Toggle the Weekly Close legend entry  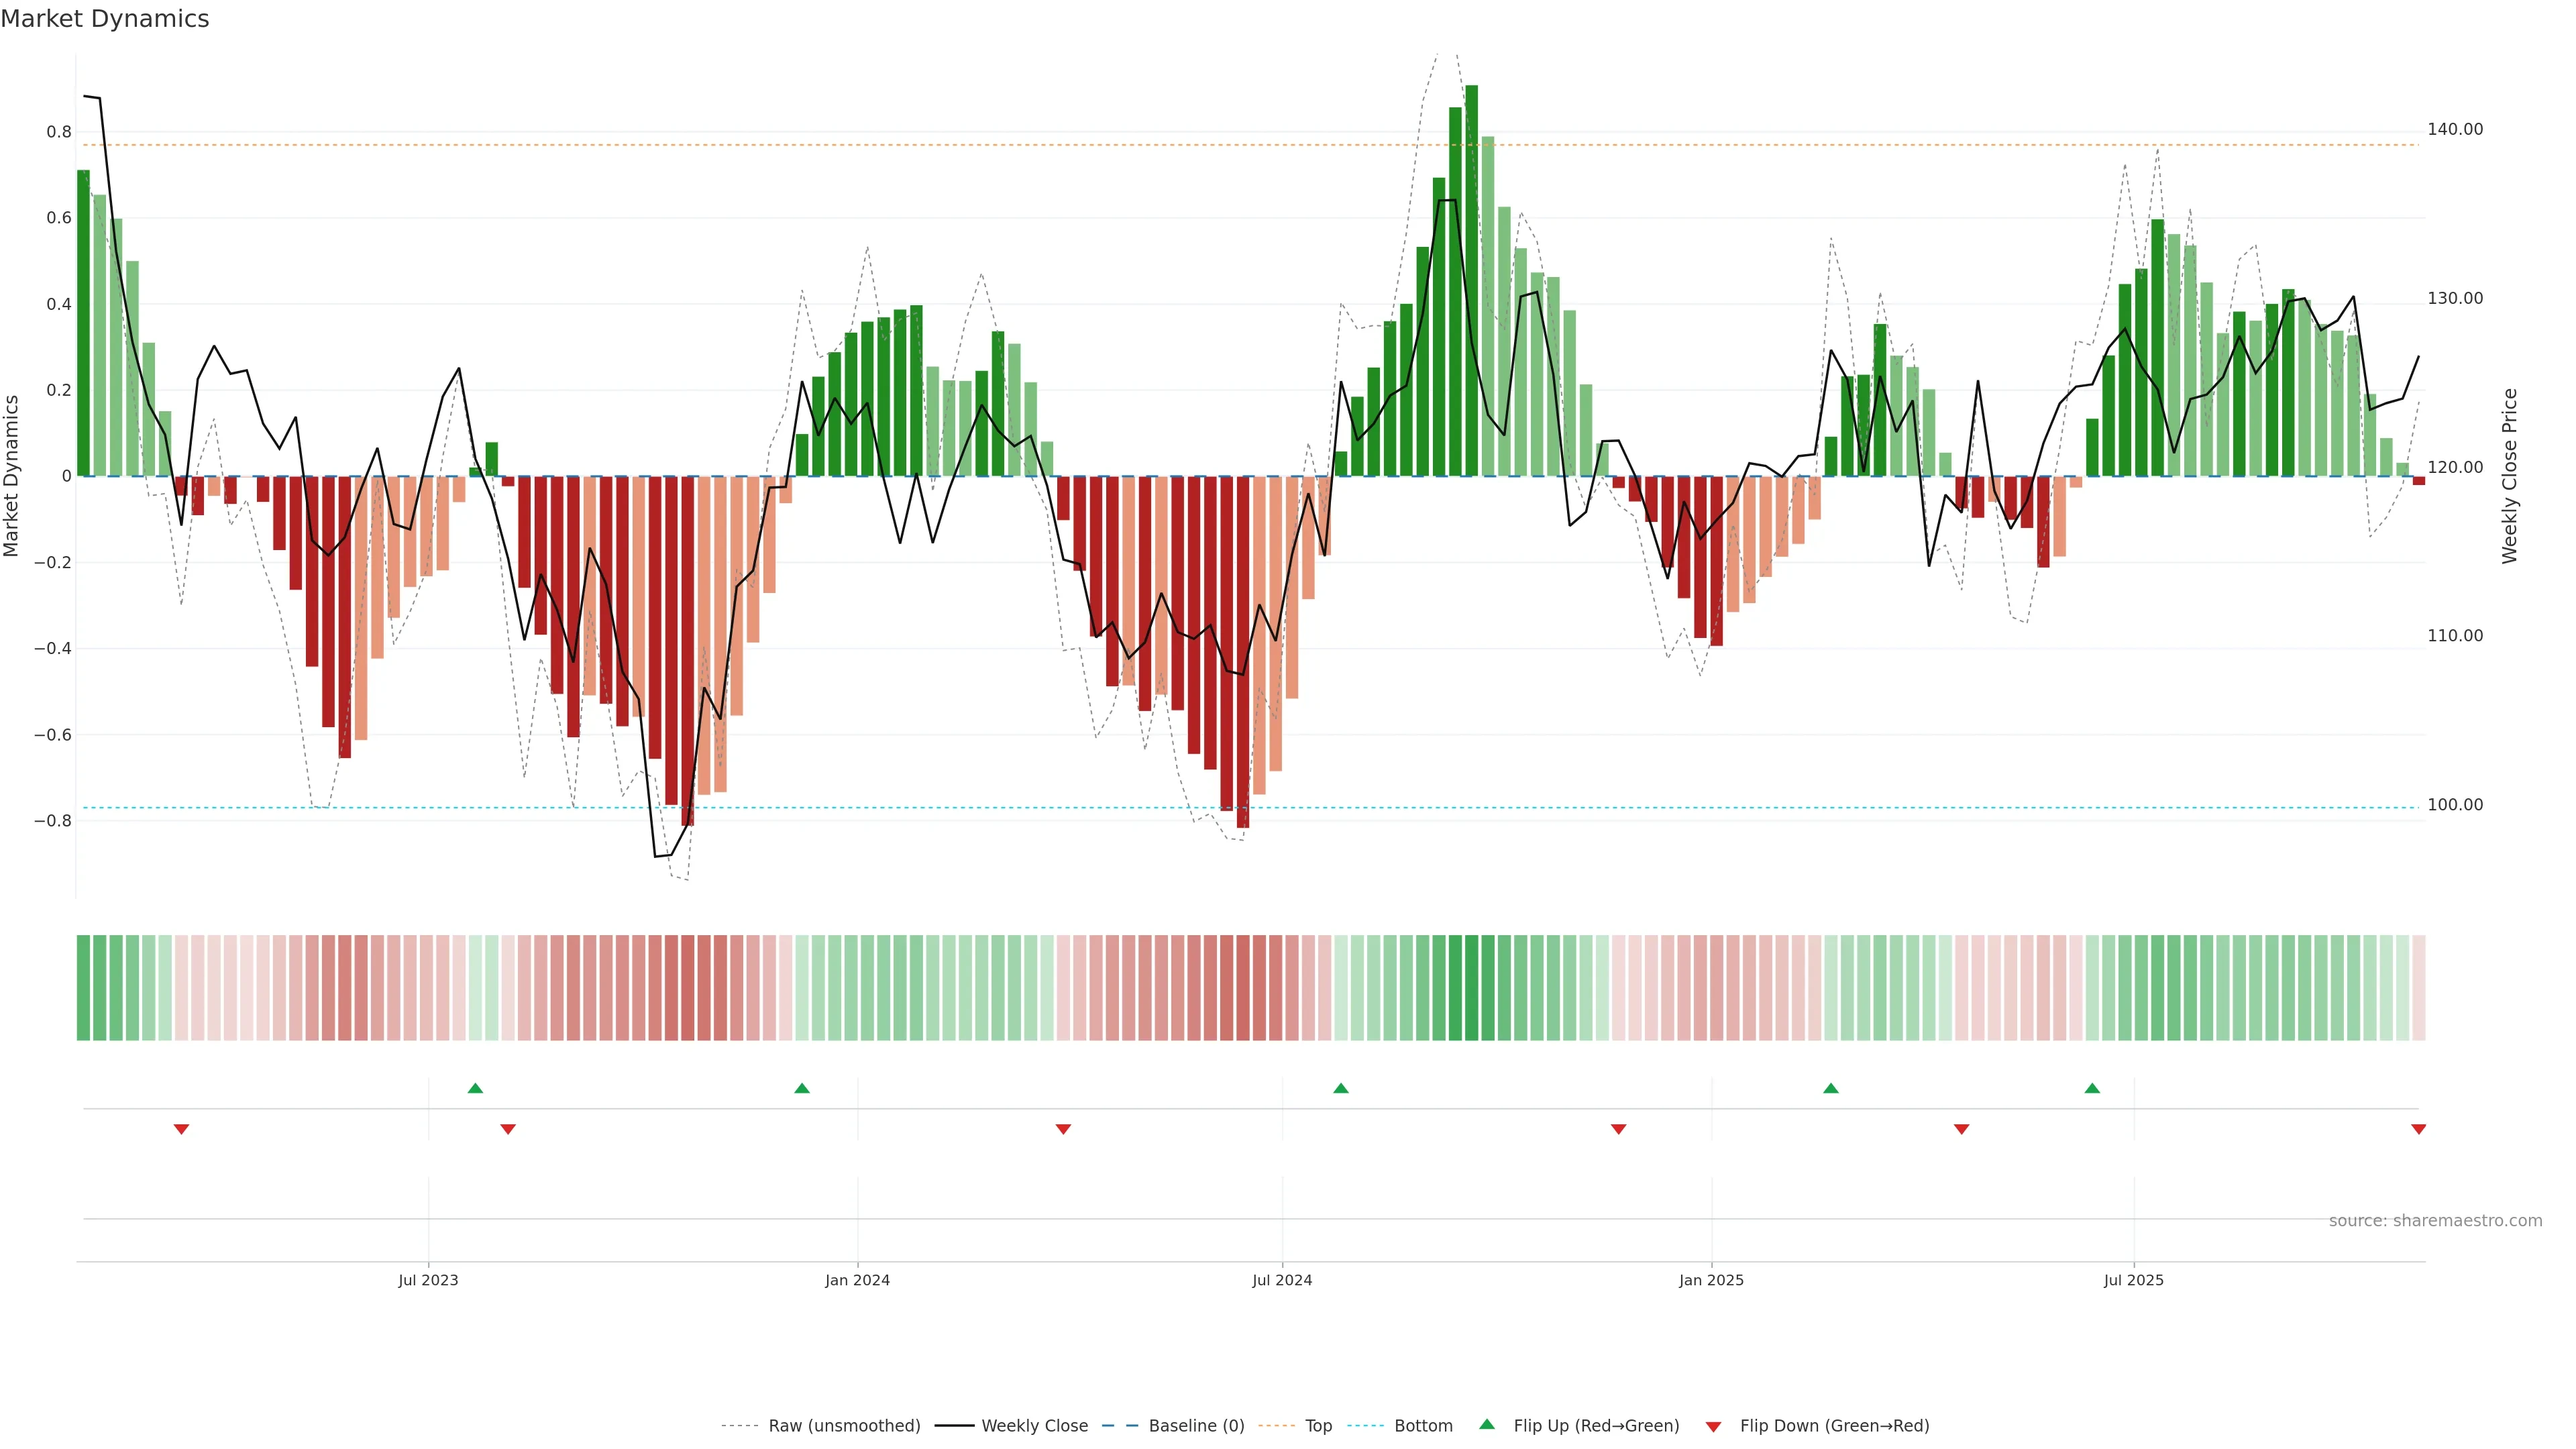click(x=1034, y=1426)
